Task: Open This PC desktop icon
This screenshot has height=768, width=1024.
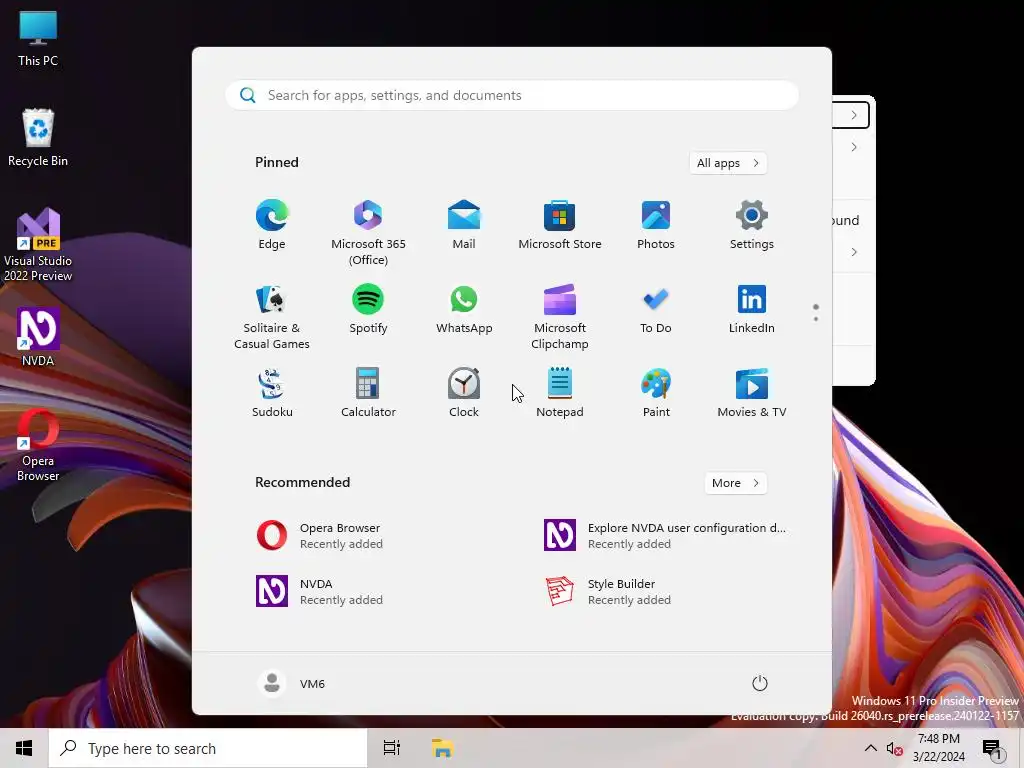Action: [38, 39]
